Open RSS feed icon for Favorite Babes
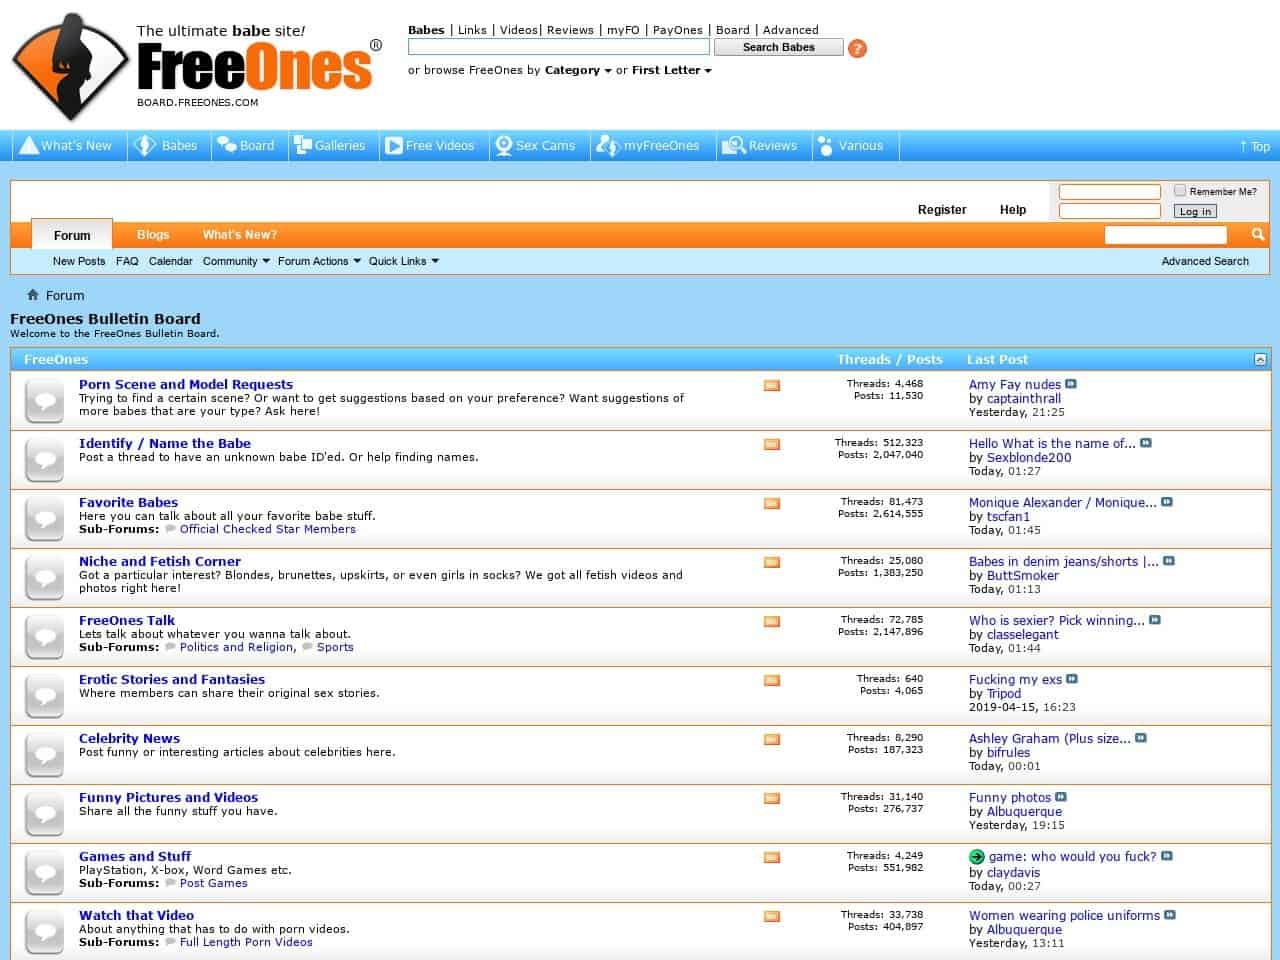This screenshot has width=1280, height=960. click(772, 503)
